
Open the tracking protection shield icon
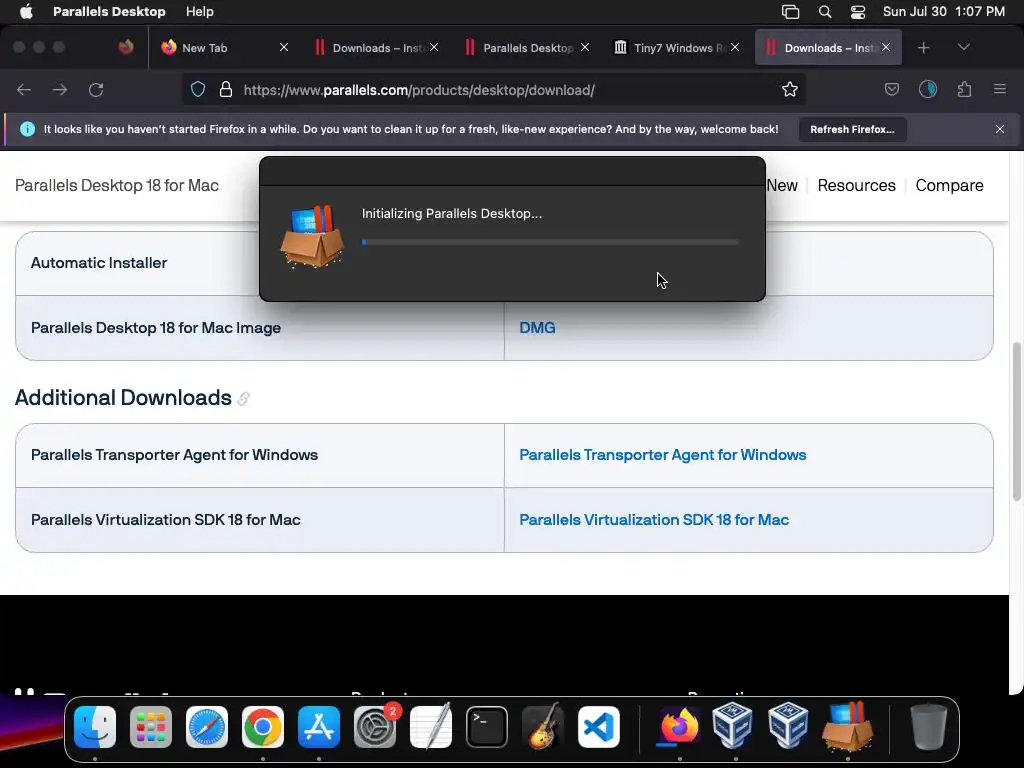(x=198, y=90)
